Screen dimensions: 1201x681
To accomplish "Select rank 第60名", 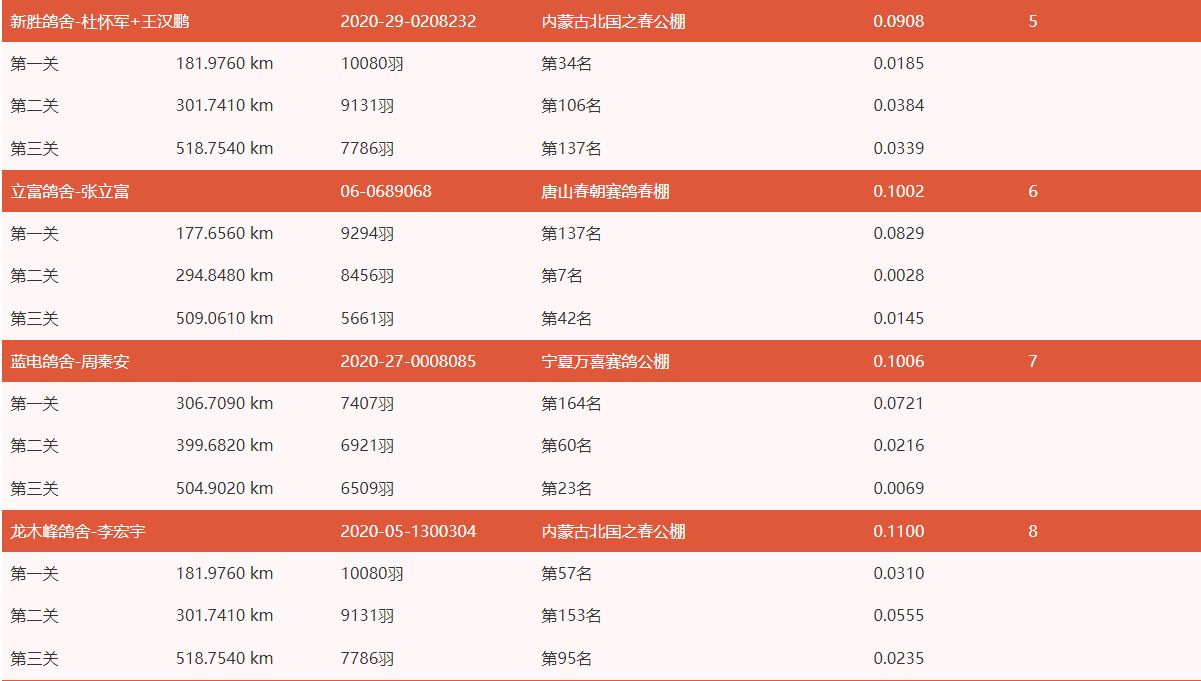I will [x=566, y=446].
